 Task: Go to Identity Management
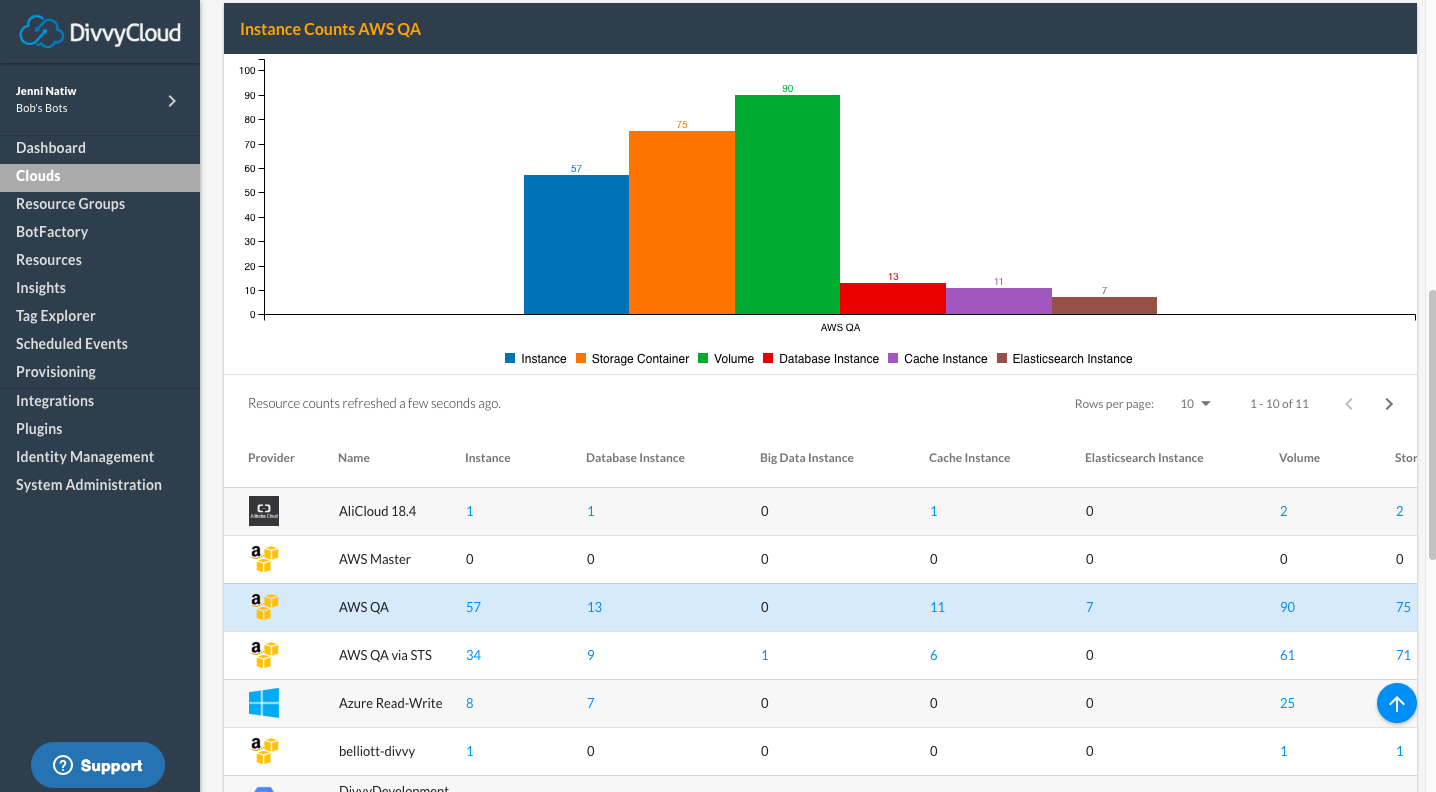tap(85, 456)
